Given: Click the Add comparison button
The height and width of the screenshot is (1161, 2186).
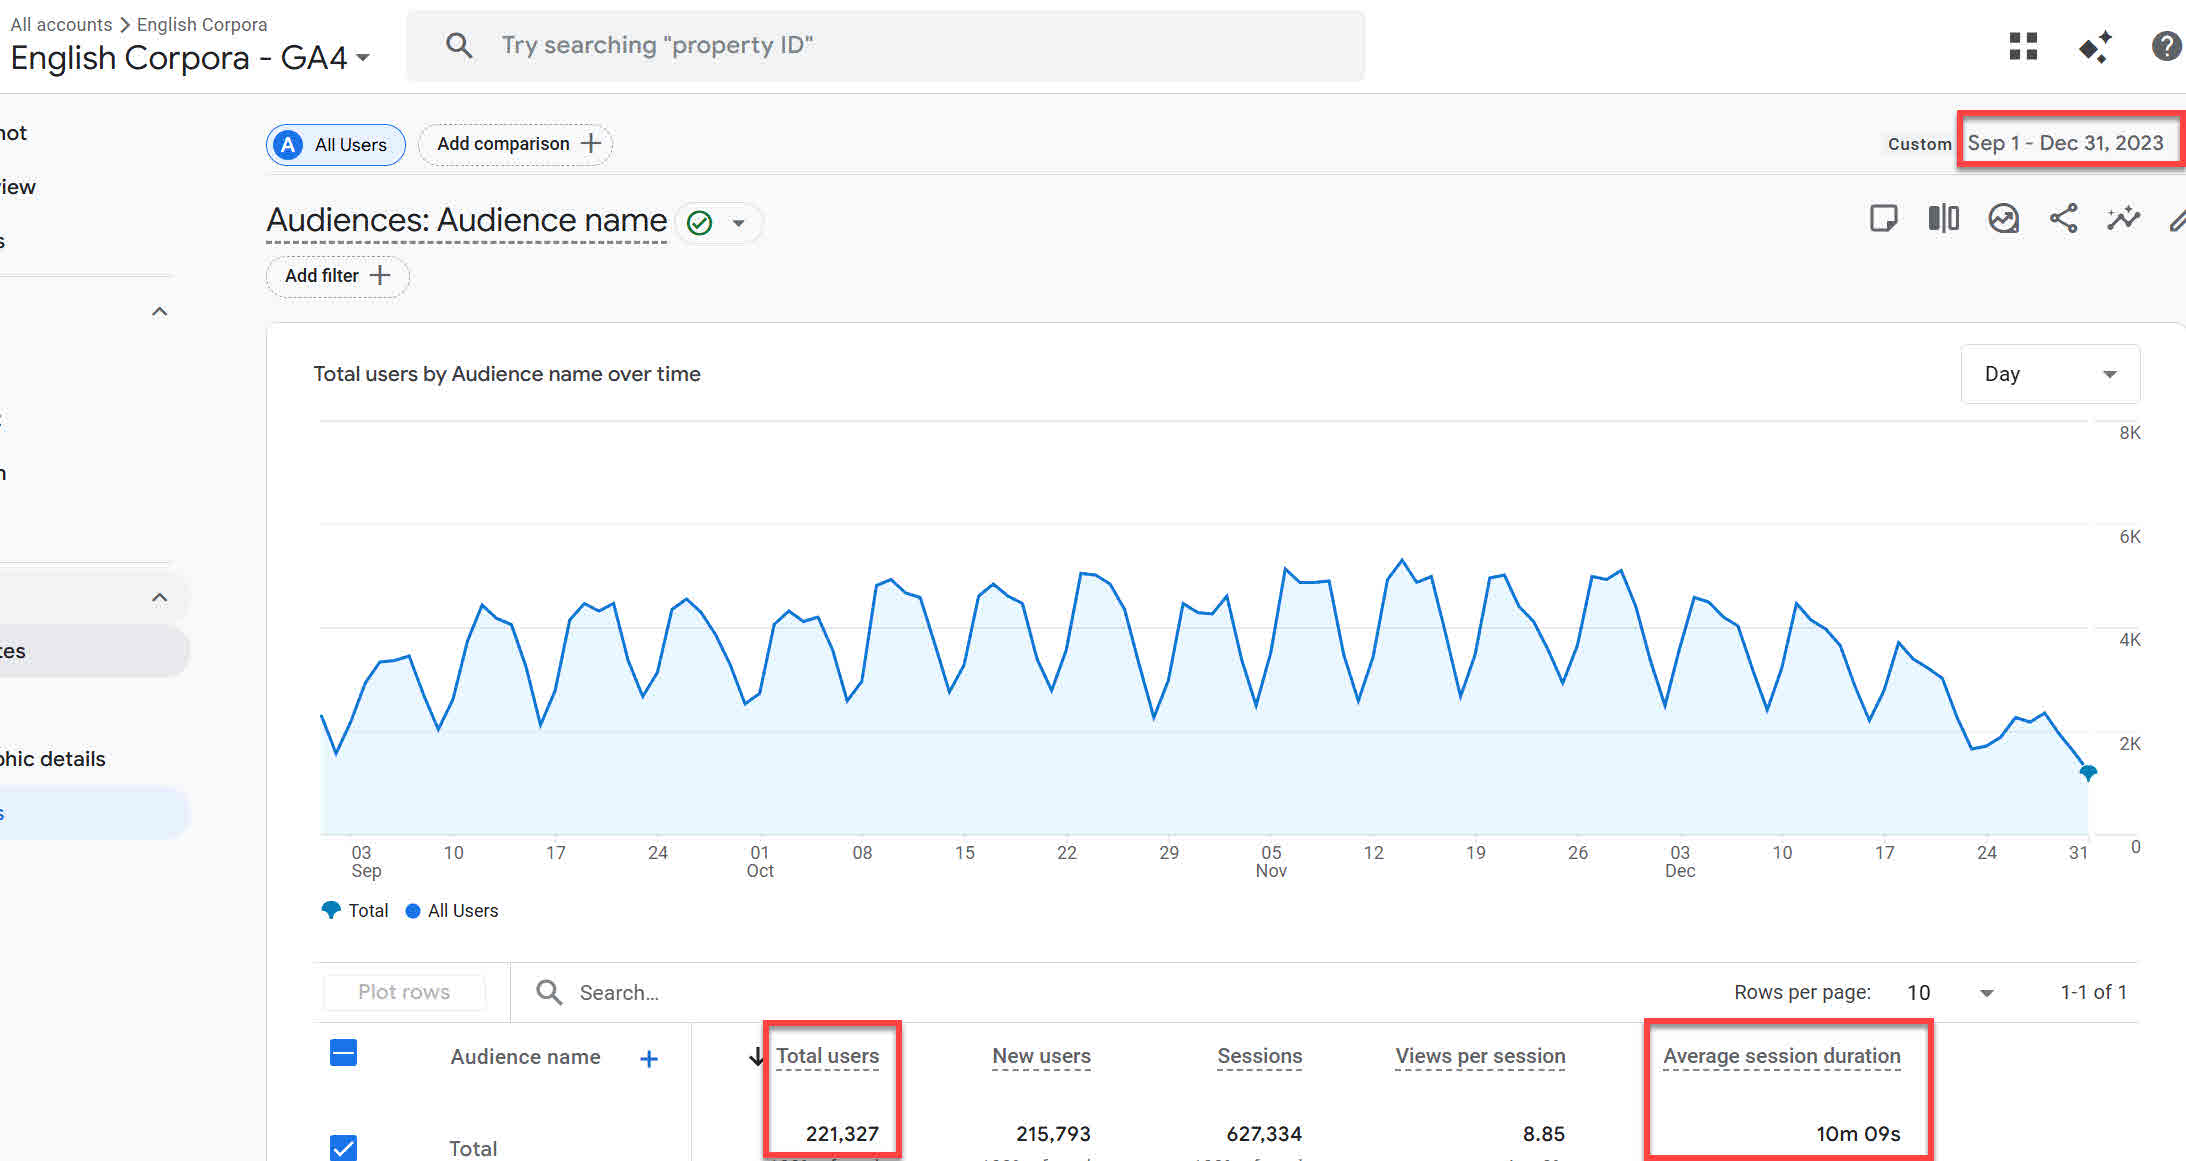Looking at the screenshot, I should click(515, 144).
